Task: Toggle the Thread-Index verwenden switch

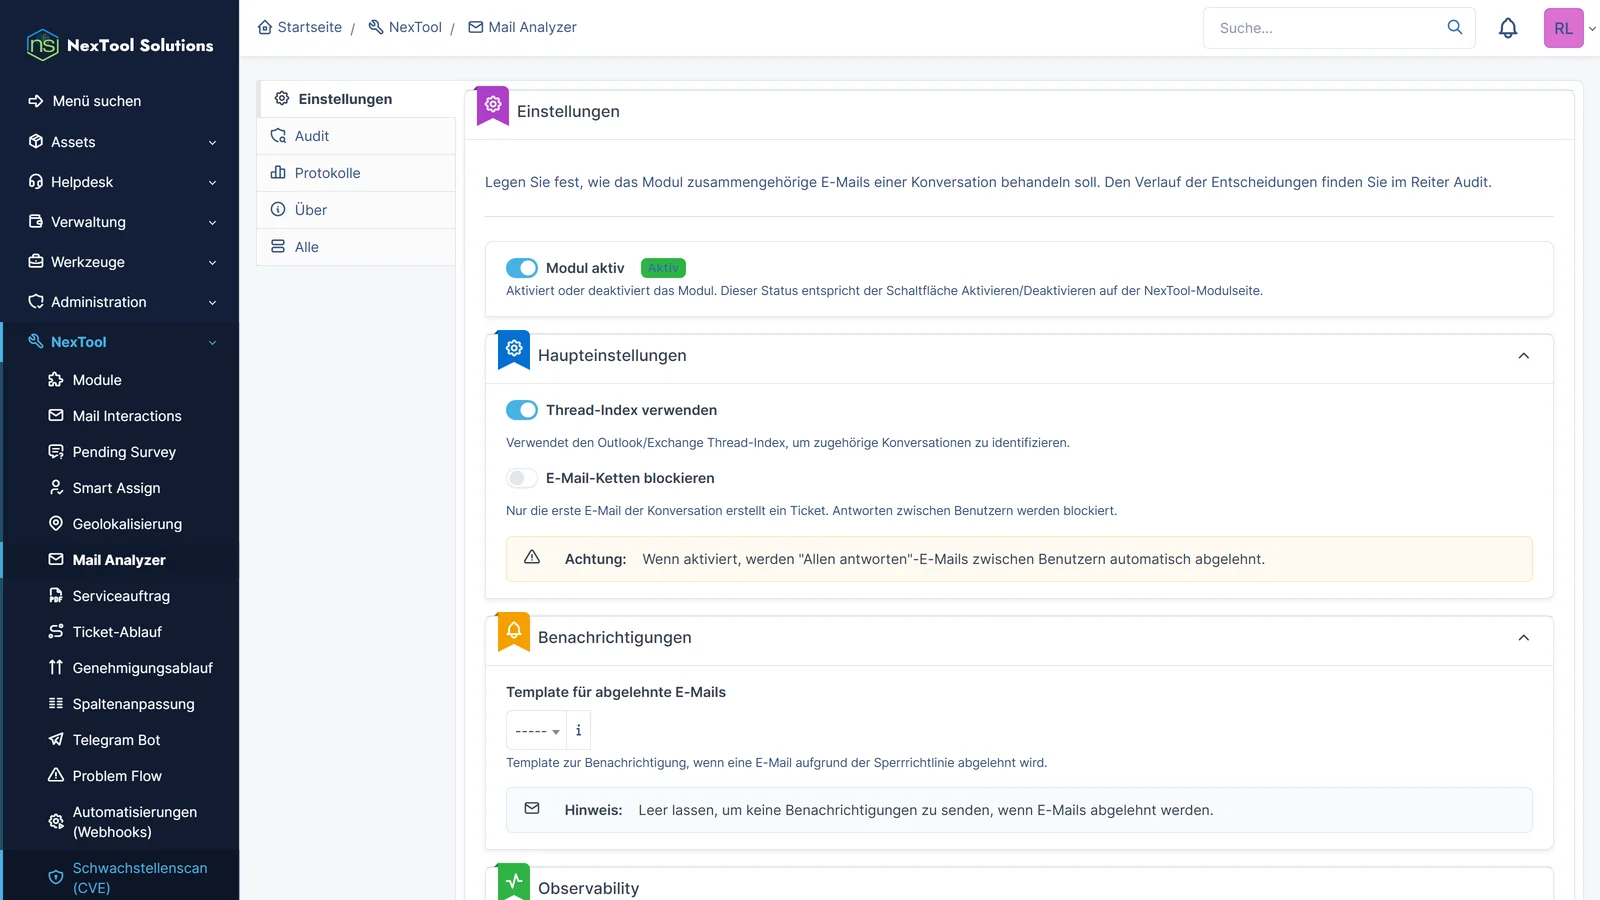Action: point(522,410)
